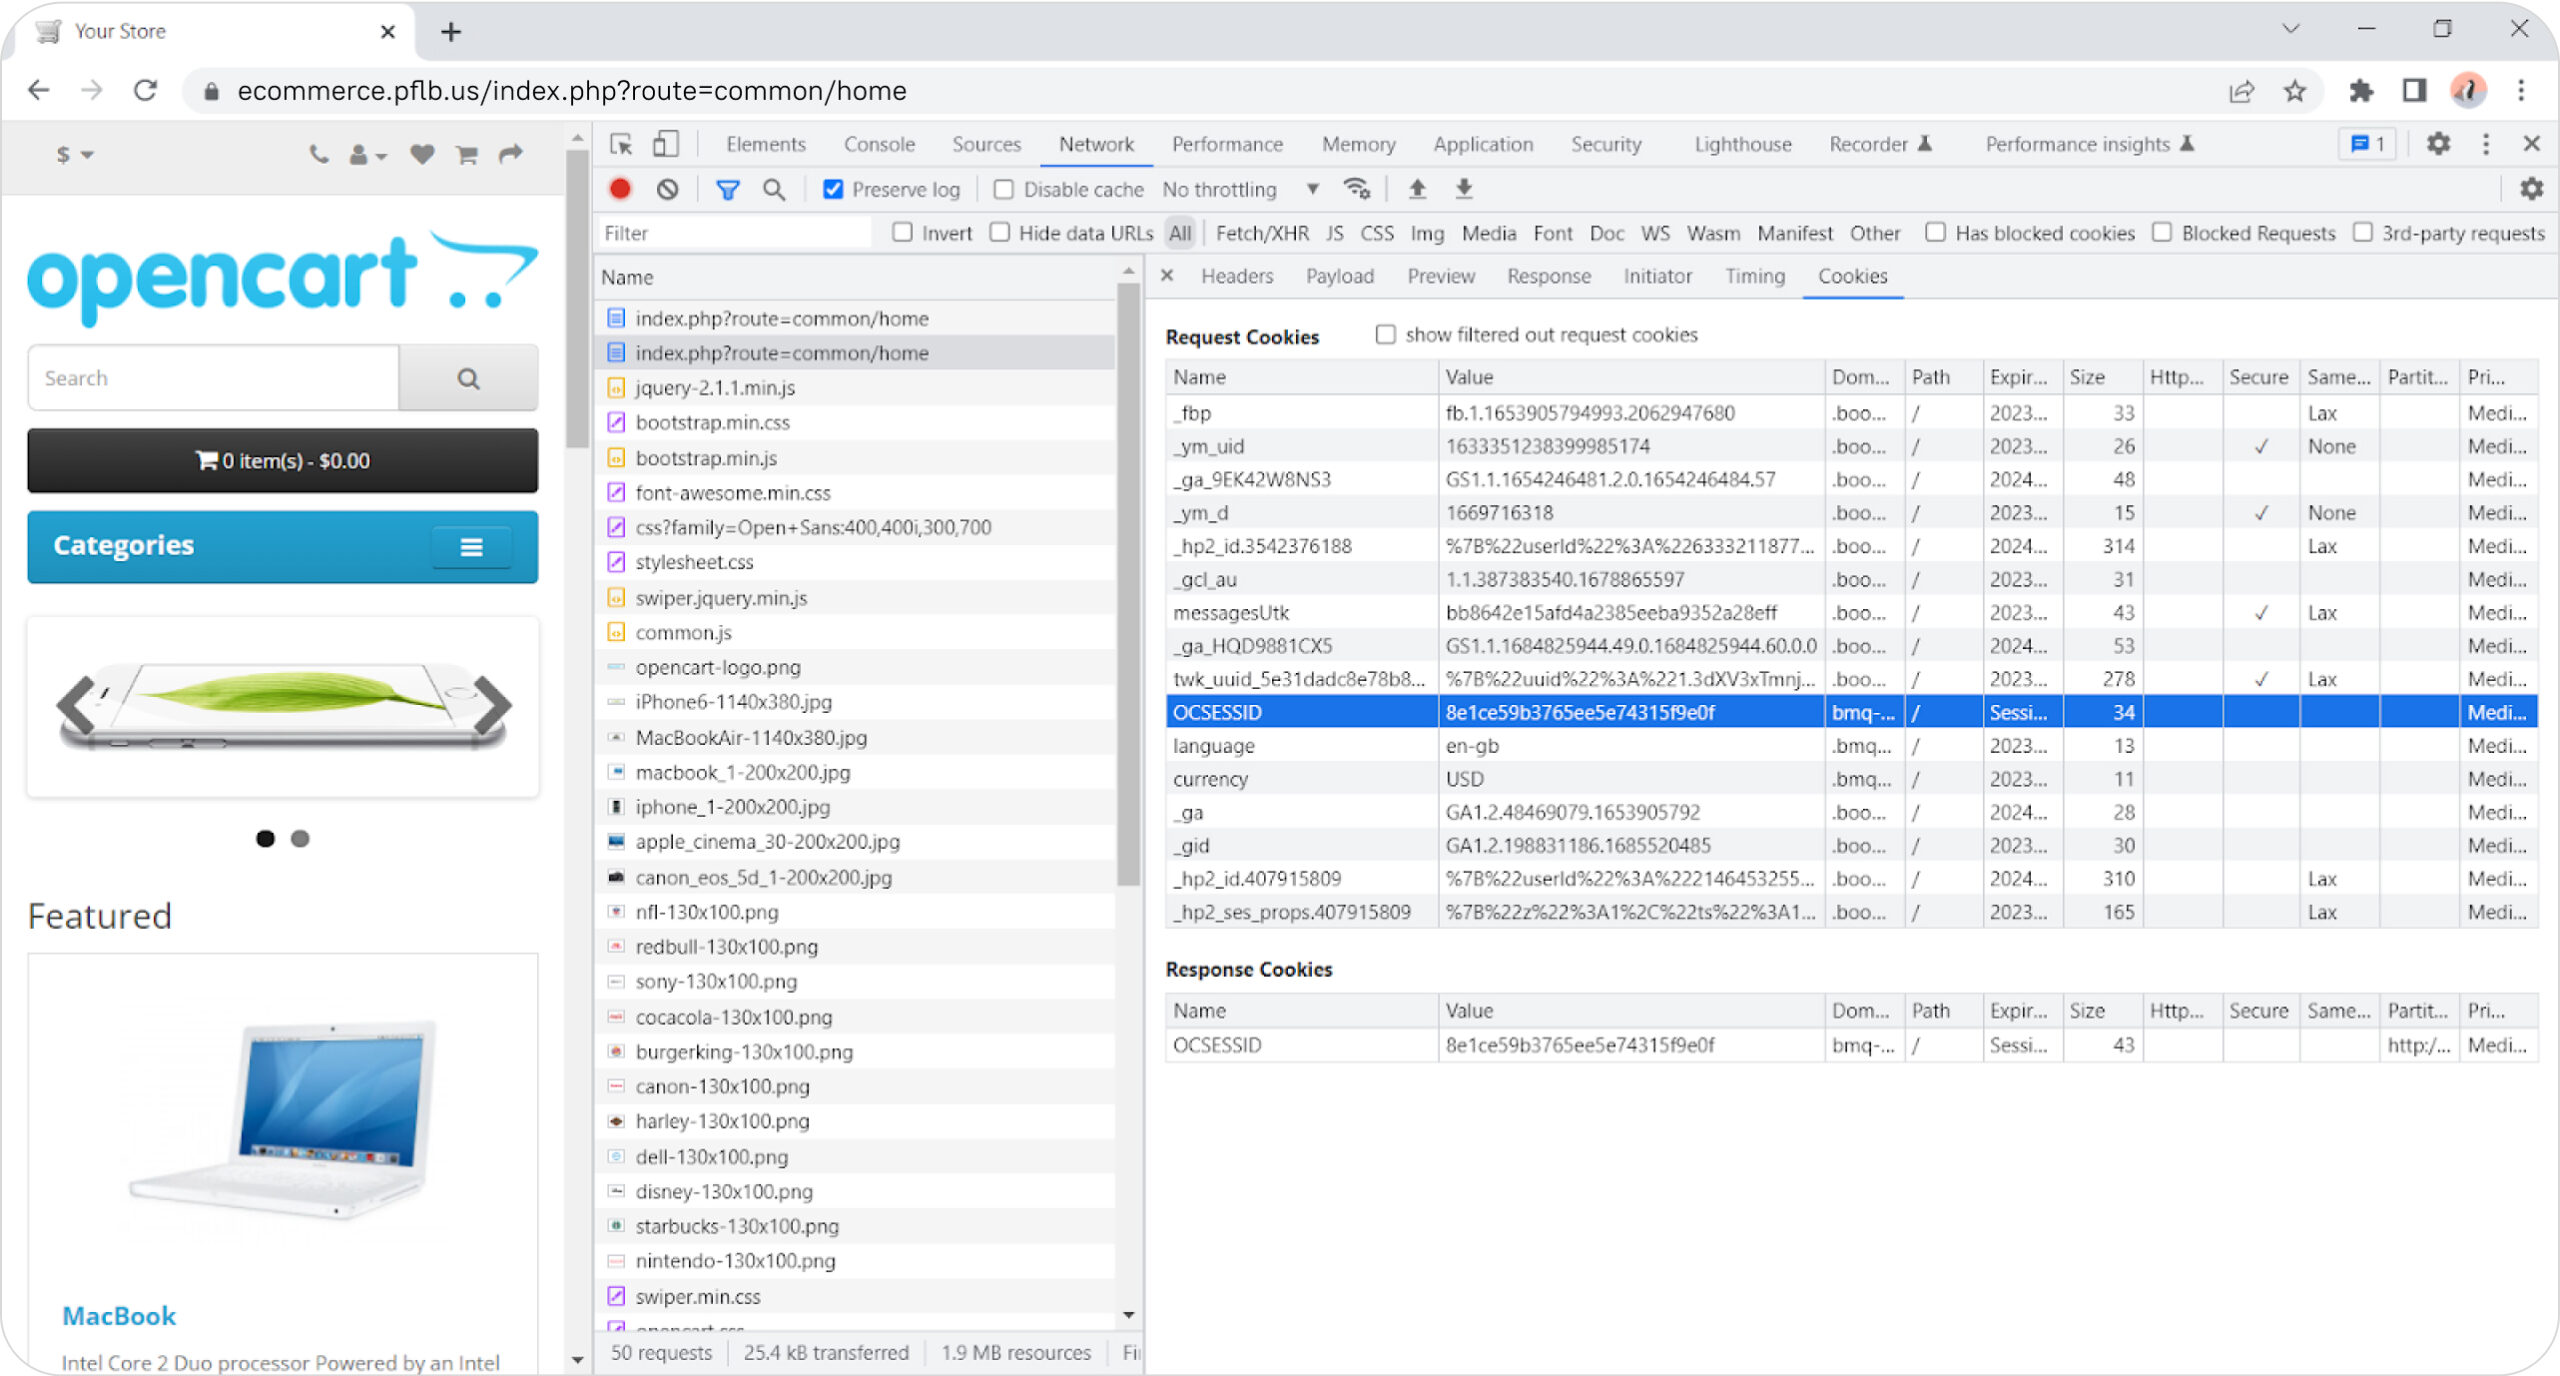
Task: Click the filter icon in Network toolbar
Action: [725, 190]
